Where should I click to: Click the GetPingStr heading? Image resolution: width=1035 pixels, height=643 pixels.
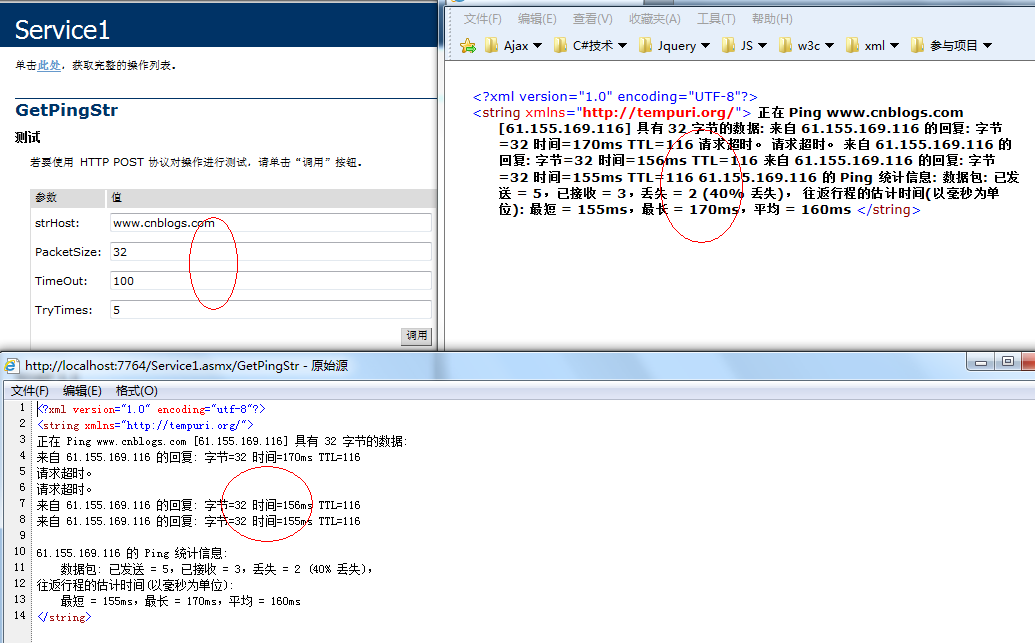click(67, 110)
